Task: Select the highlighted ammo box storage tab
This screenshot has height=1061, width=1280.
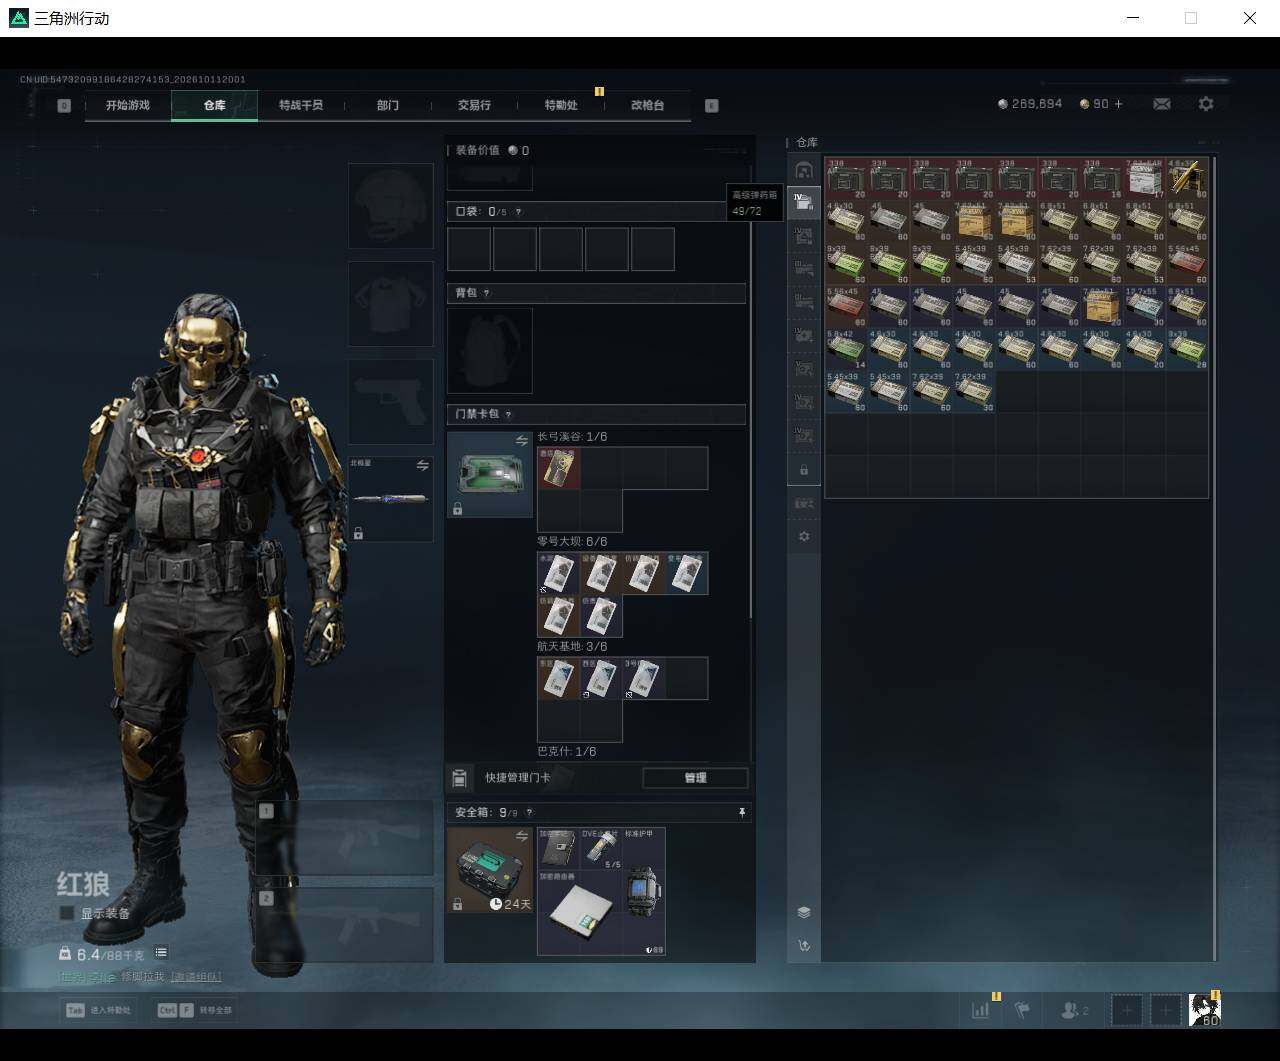Action: [804, 203]
